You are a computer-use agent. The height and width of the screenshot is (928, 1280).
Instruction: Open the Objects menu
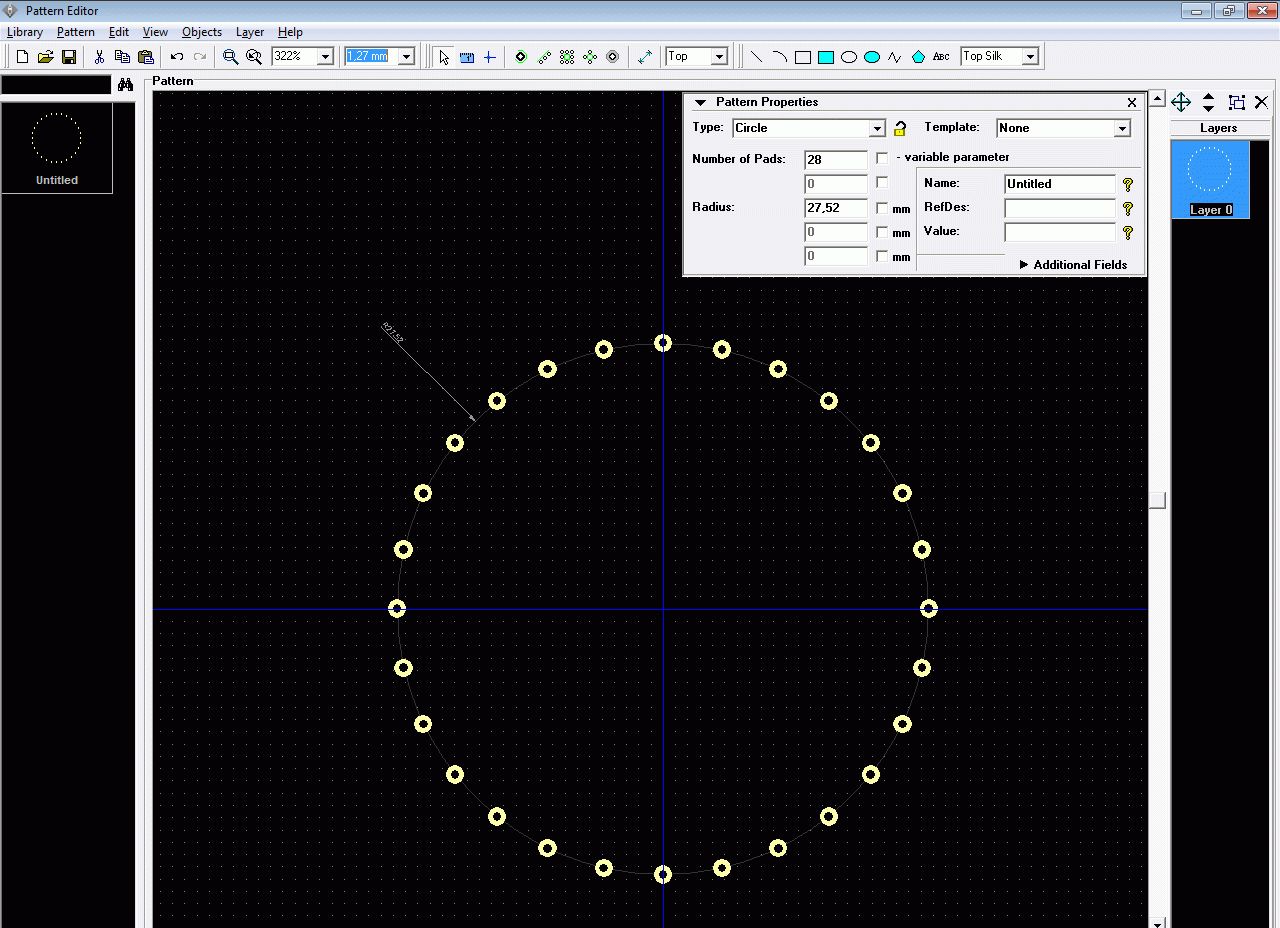(x=201, y=32)
